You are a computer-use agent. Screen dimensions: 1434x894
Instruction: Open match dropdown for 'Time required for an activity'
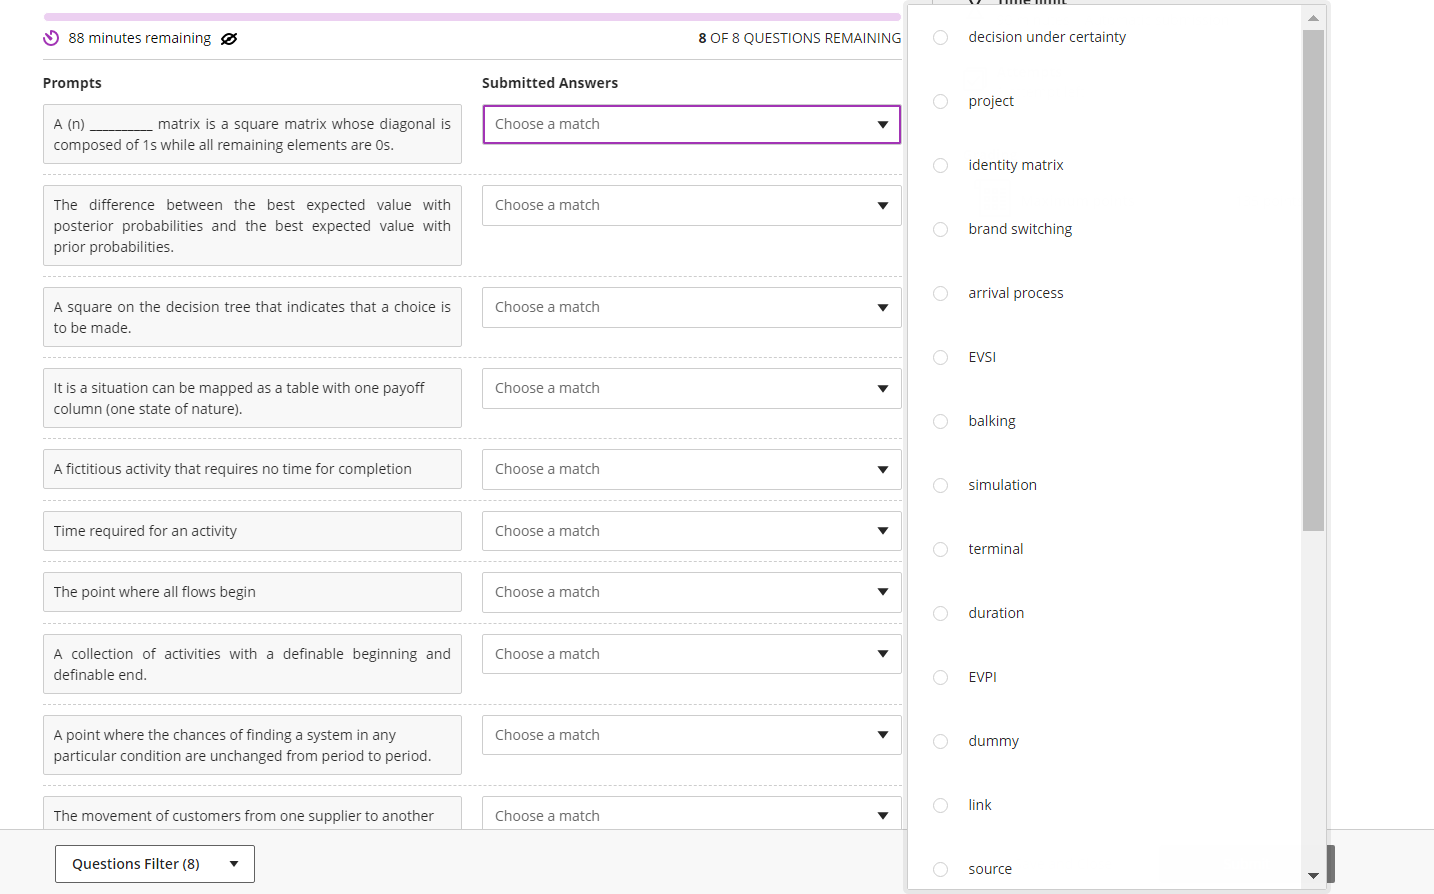pyautogui.click(x=691, y=531)
